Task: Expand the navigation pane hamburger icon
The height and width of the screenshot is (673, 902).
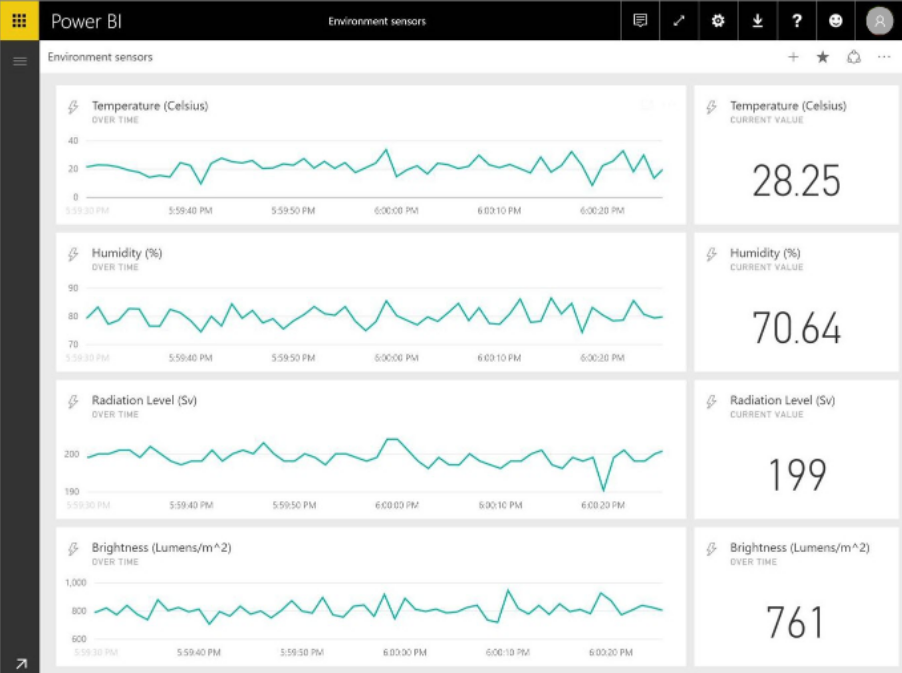Action: coord(20,61)
